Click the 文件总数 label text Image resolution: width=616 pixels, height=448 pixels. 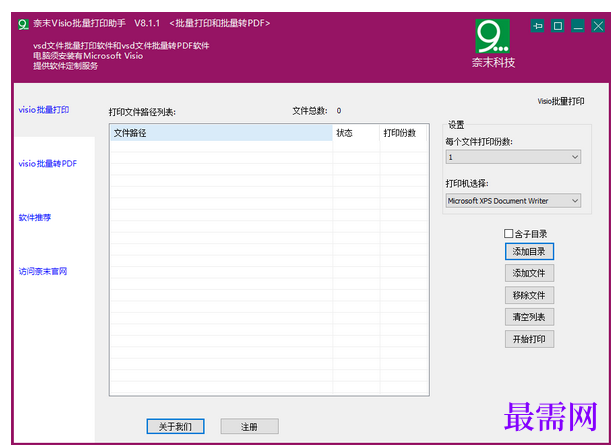pyautogui.click(x=310, y=111)
